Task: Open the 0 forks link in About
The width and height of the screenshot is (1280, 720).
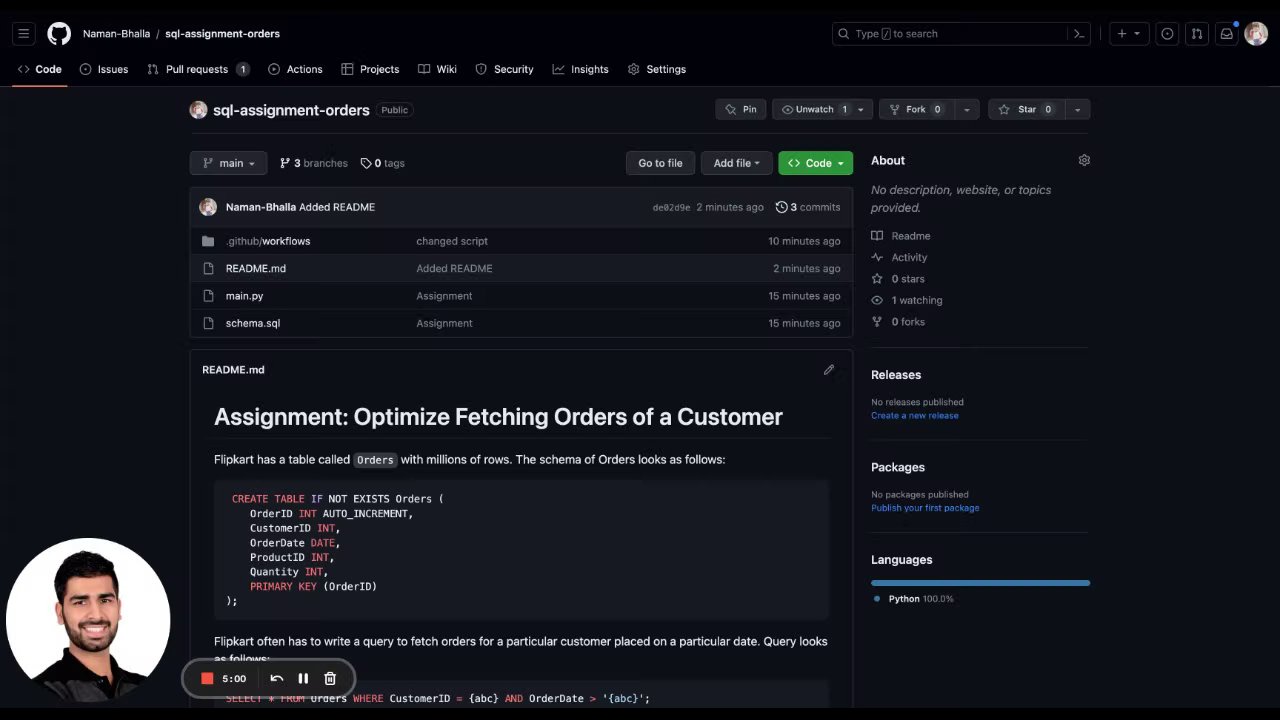Action: 898,322
